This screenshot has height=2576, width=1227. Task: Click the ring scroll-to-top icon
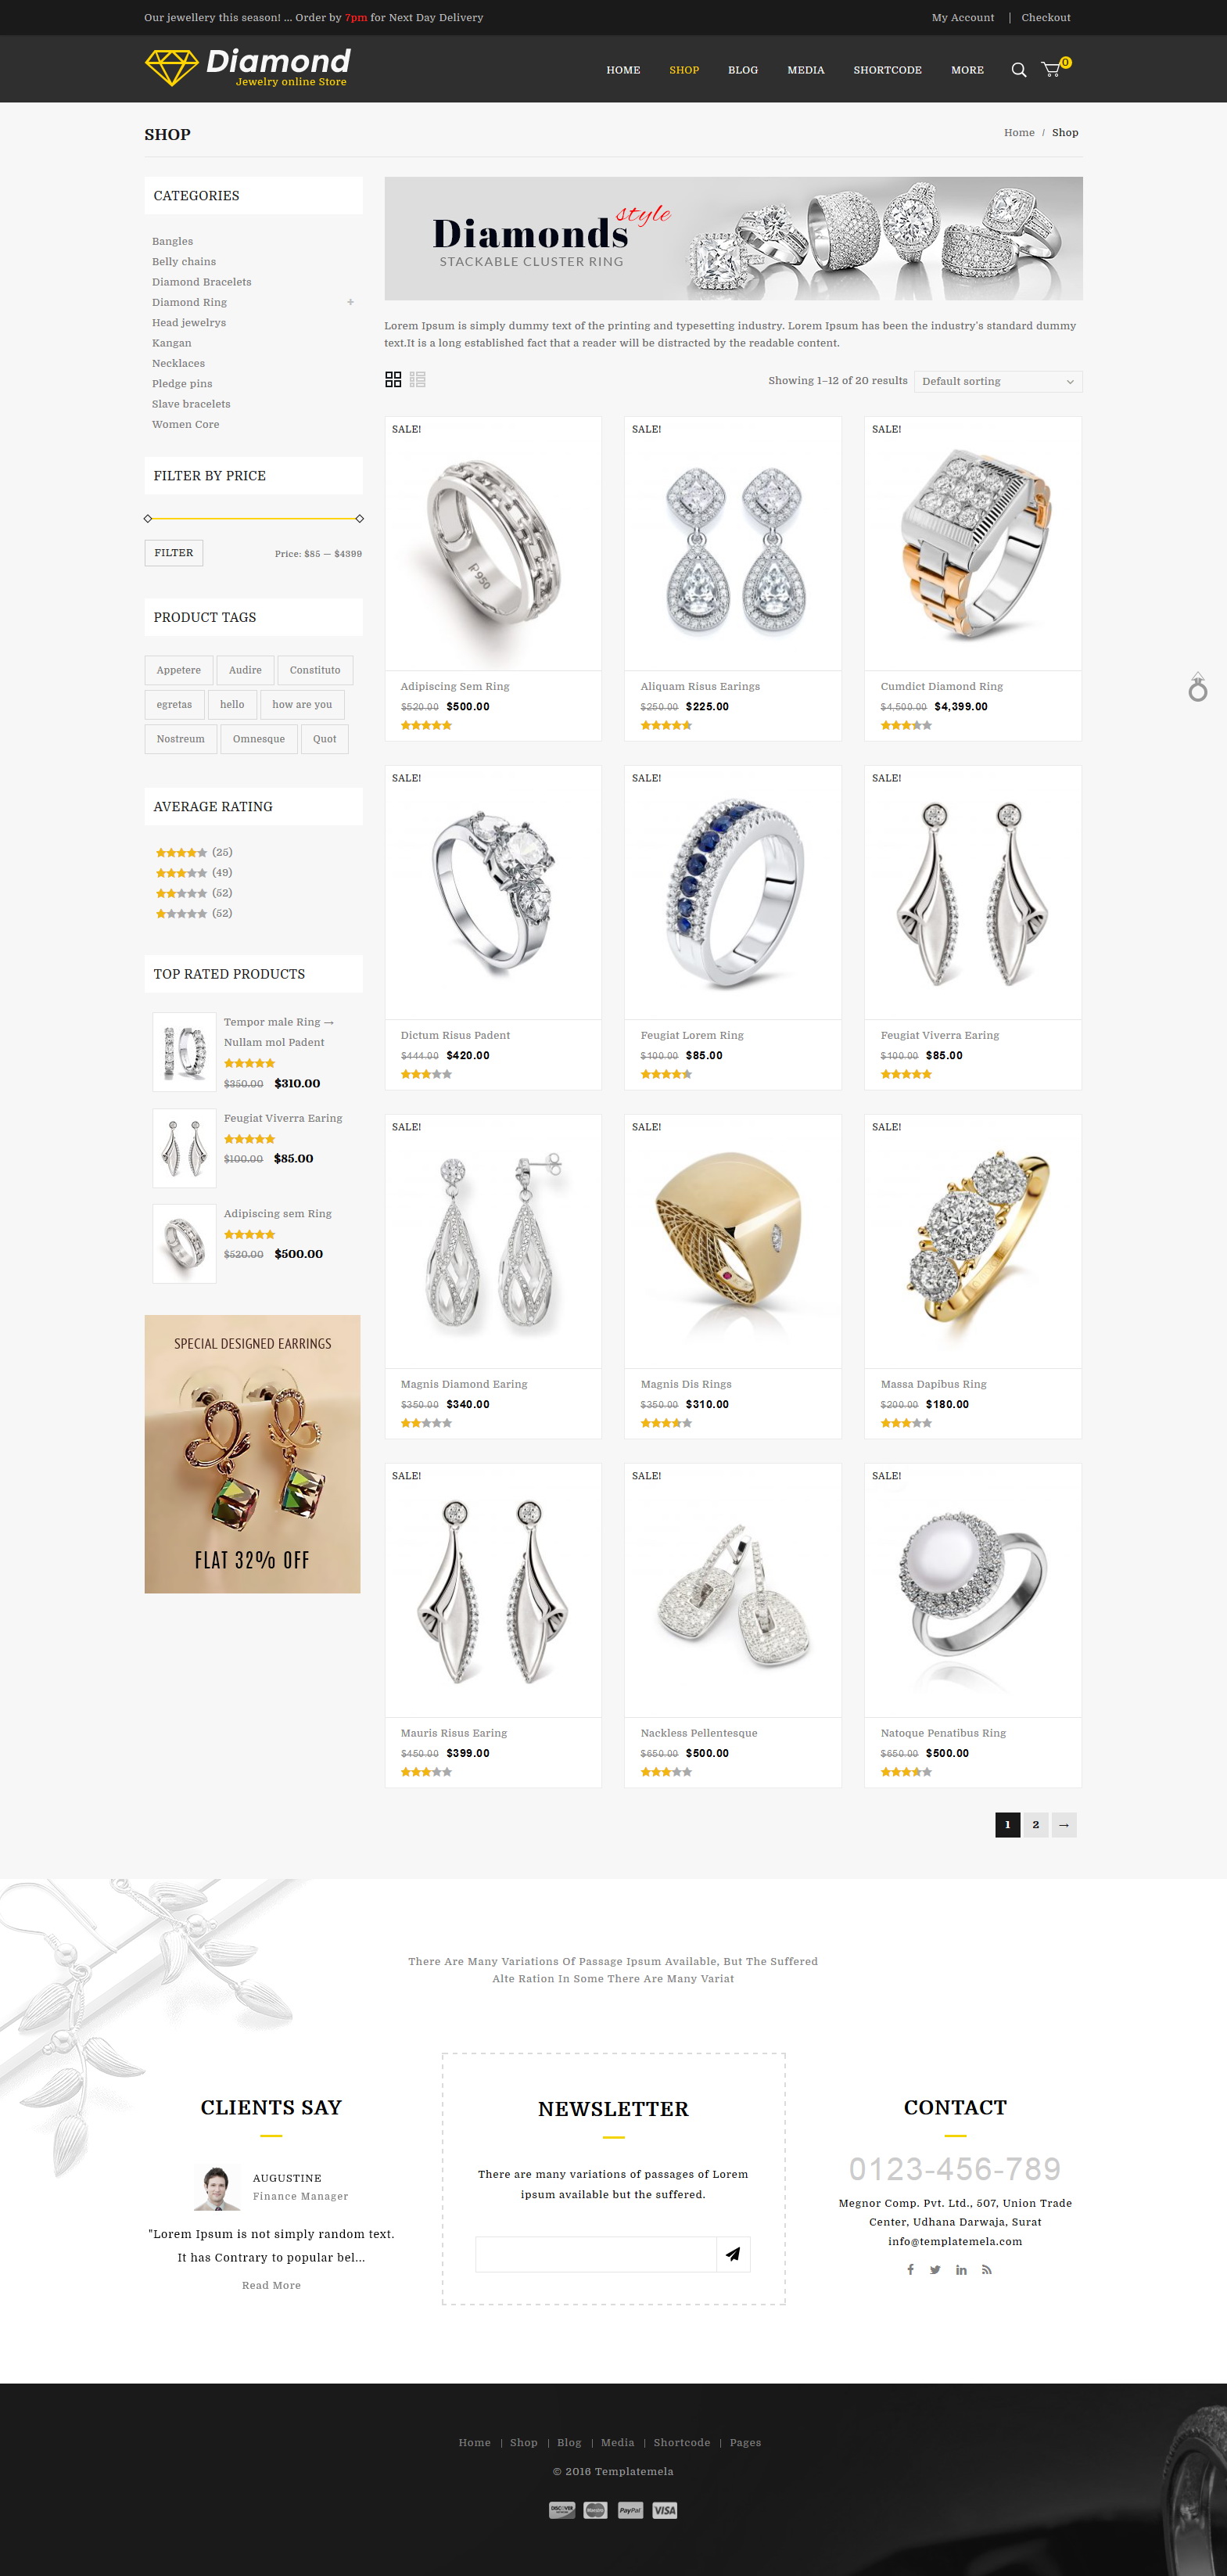point(1197,687)
